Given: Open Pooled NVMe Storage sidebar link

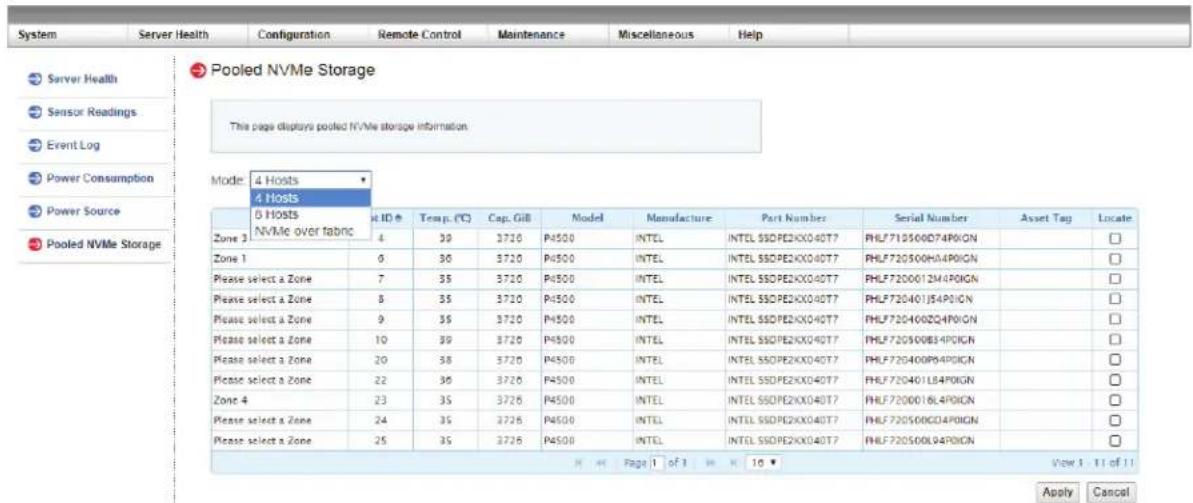Looking at the screenshot, I should (104, 244).
